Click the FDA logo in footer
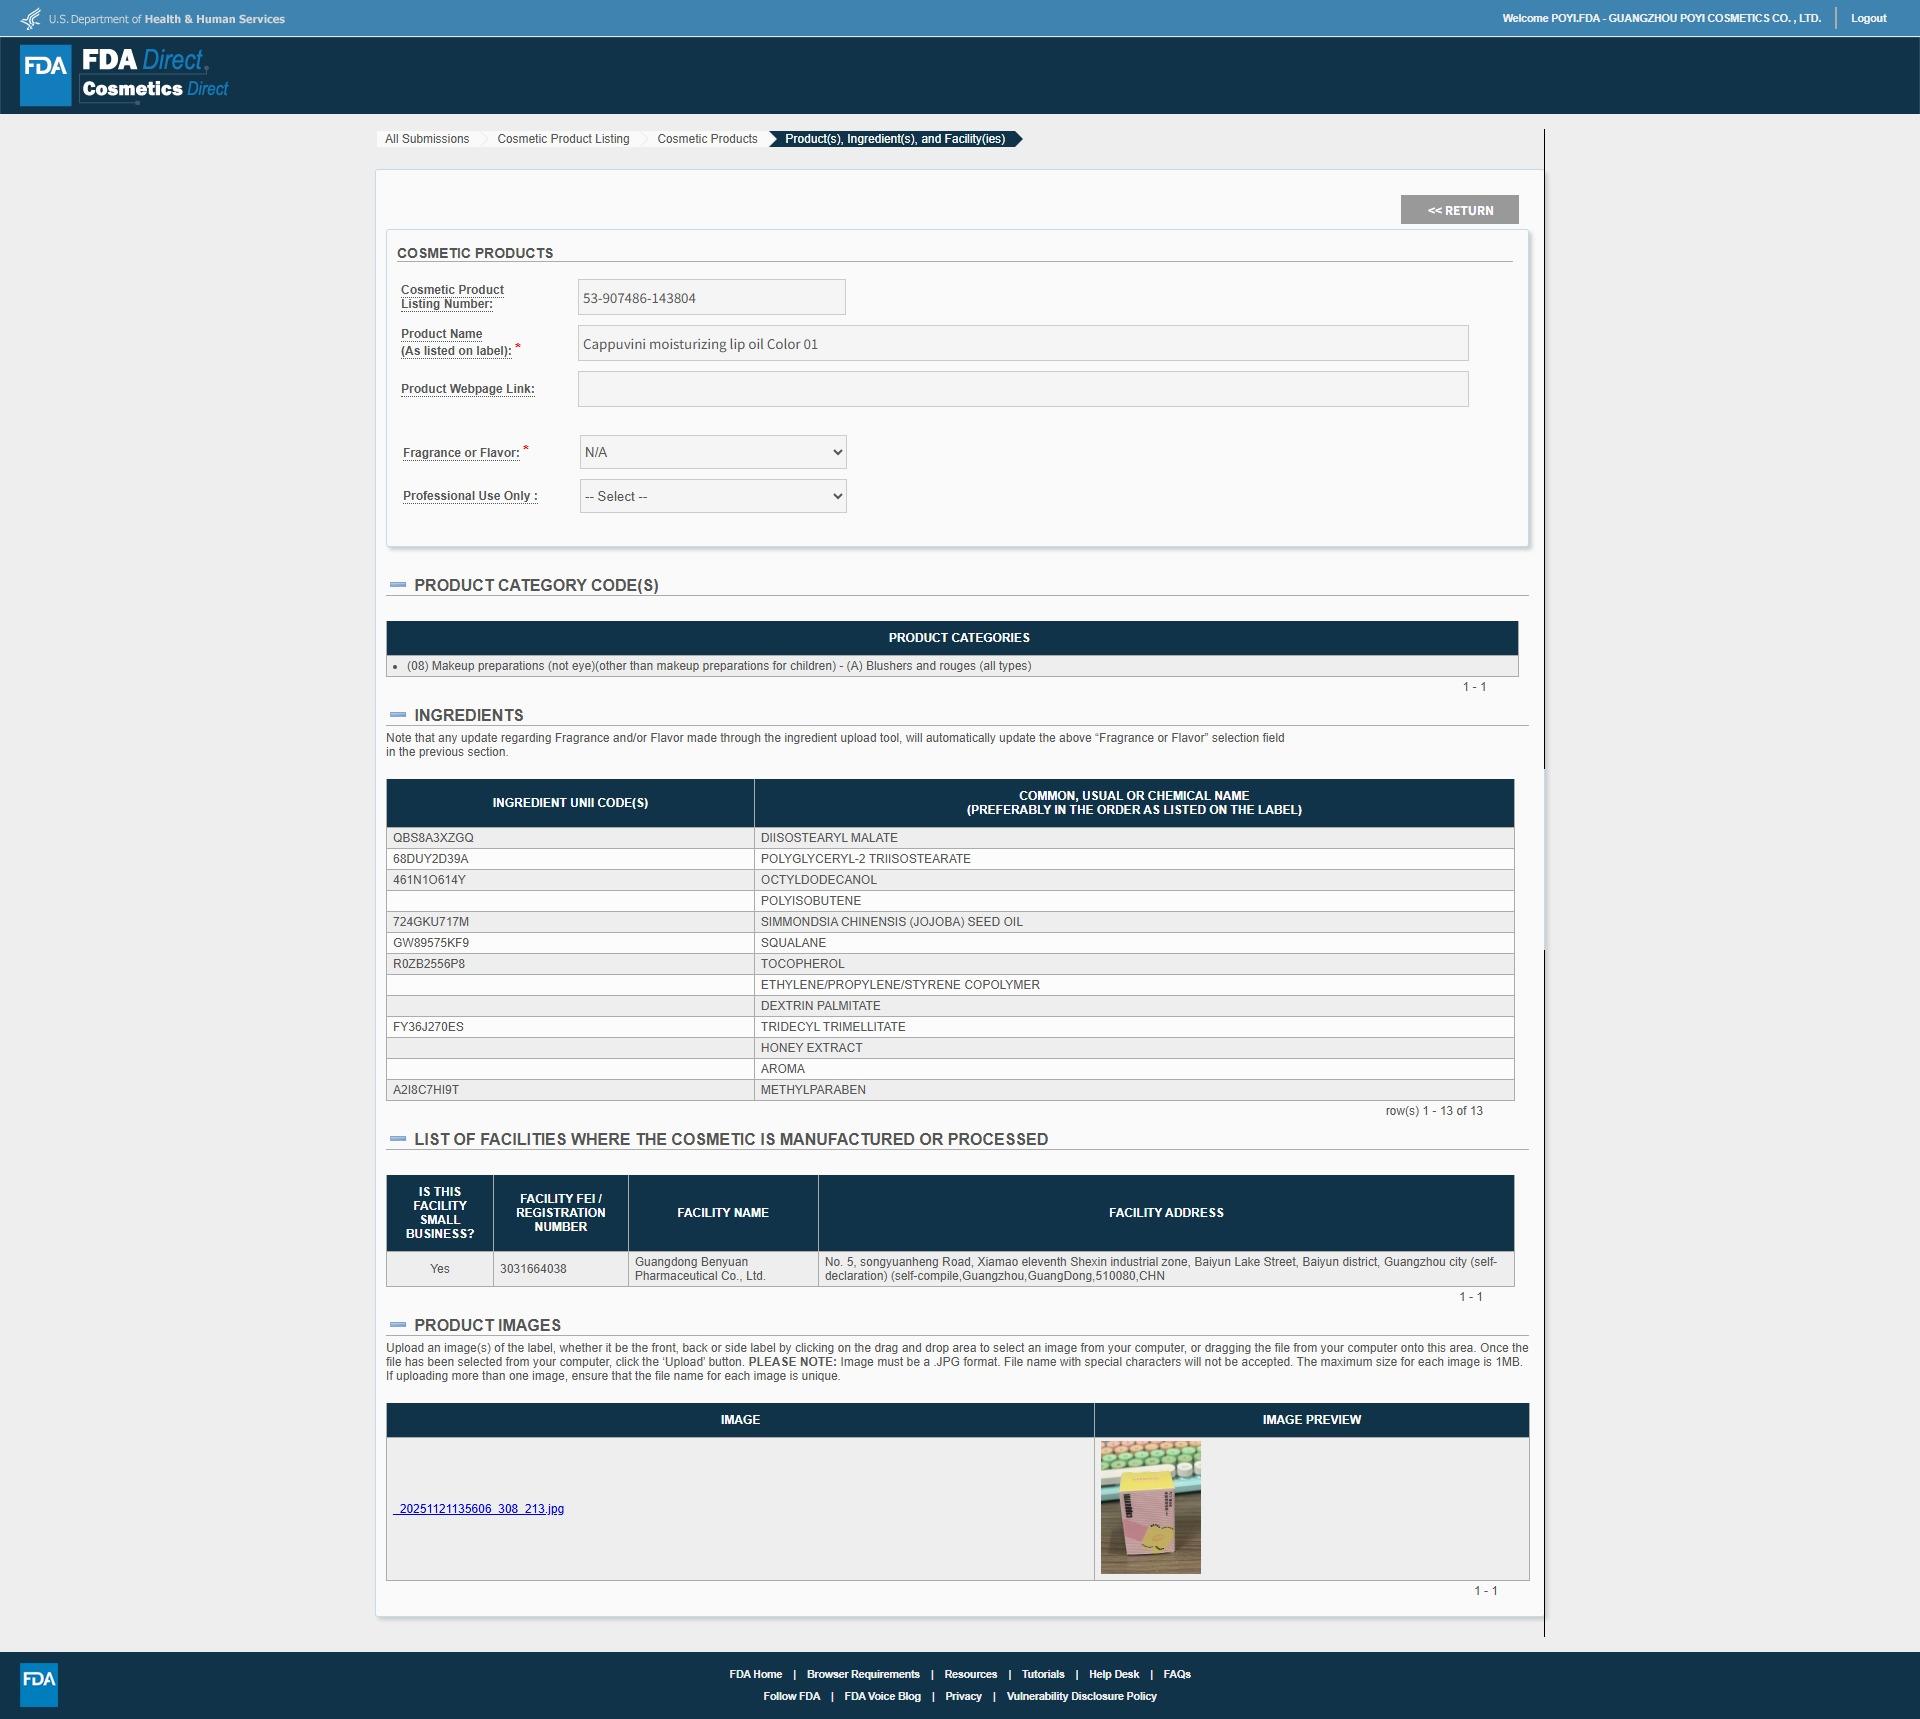 point(39,1685)
